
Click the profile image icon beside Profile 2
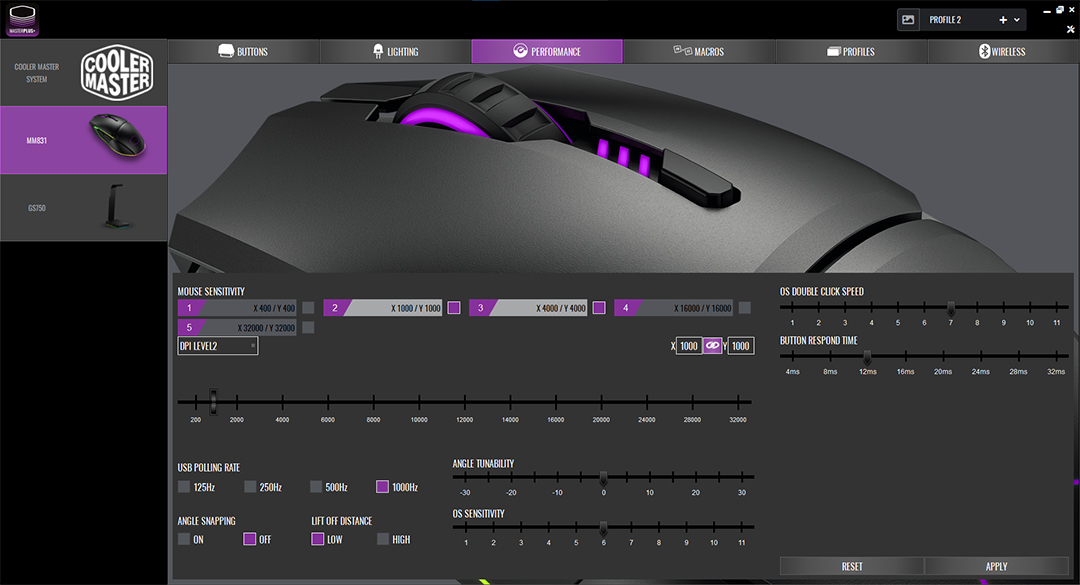[908, 19]
